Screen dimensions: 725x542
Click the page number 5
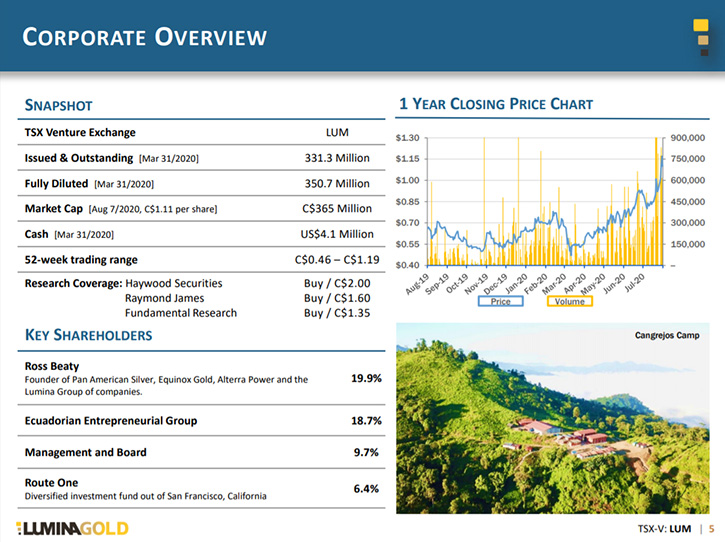(x=712, y=529)
